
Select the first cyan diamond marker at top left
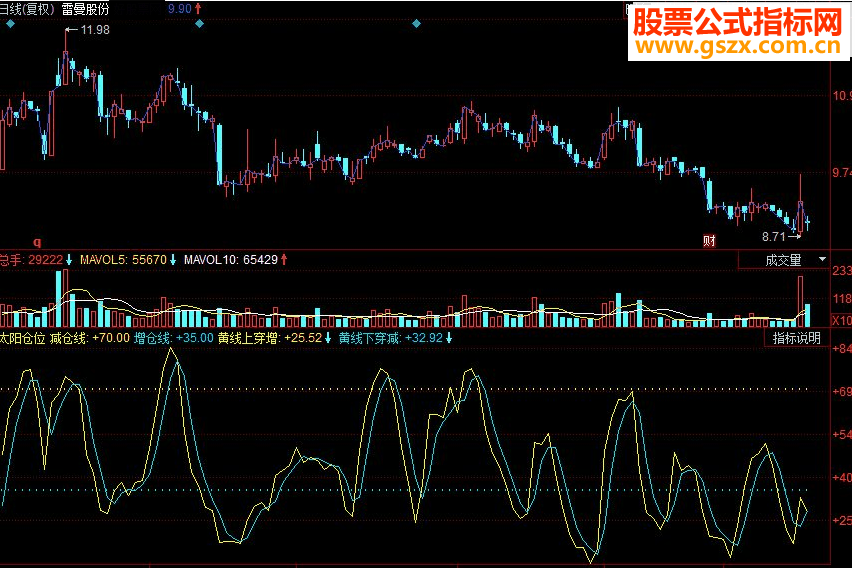click(x=10, y=24)
